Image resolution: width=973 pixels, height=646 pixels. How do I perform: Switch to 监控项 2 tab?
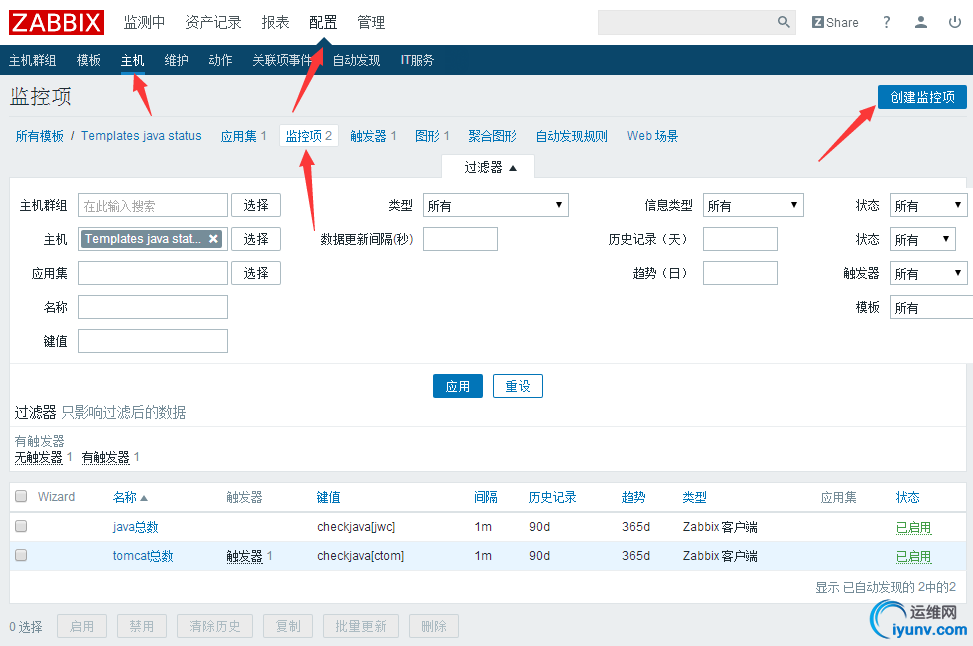click(x=308, y=136)
